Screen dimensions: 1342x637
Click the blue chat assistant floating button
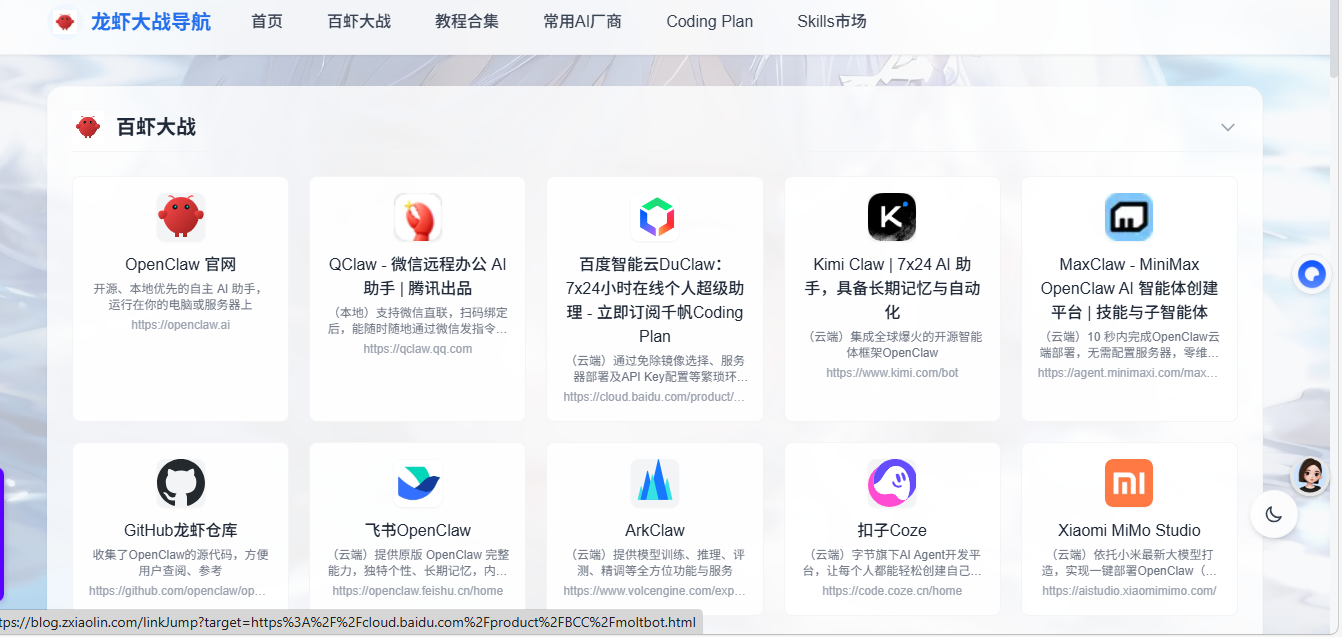pos(1311,274)
